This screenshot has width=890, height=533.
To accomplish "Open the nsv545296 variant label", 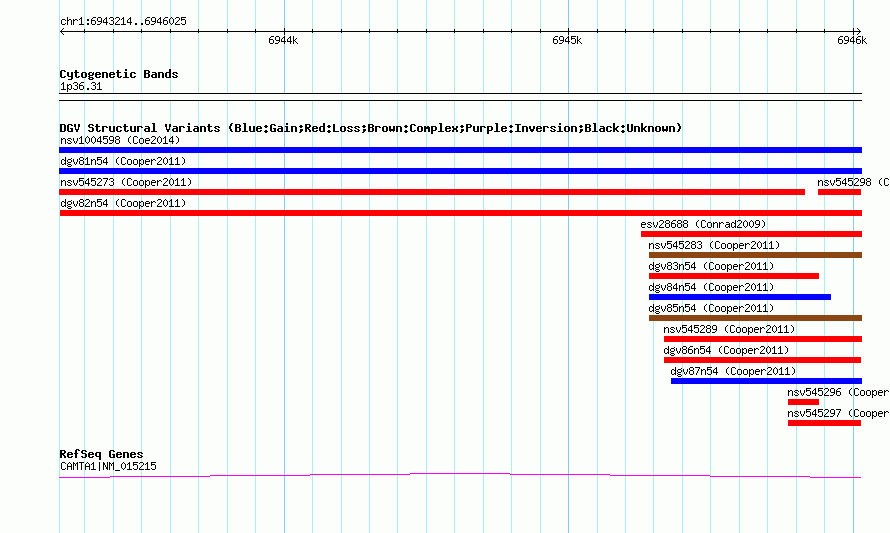I will (x=838, y=392).
